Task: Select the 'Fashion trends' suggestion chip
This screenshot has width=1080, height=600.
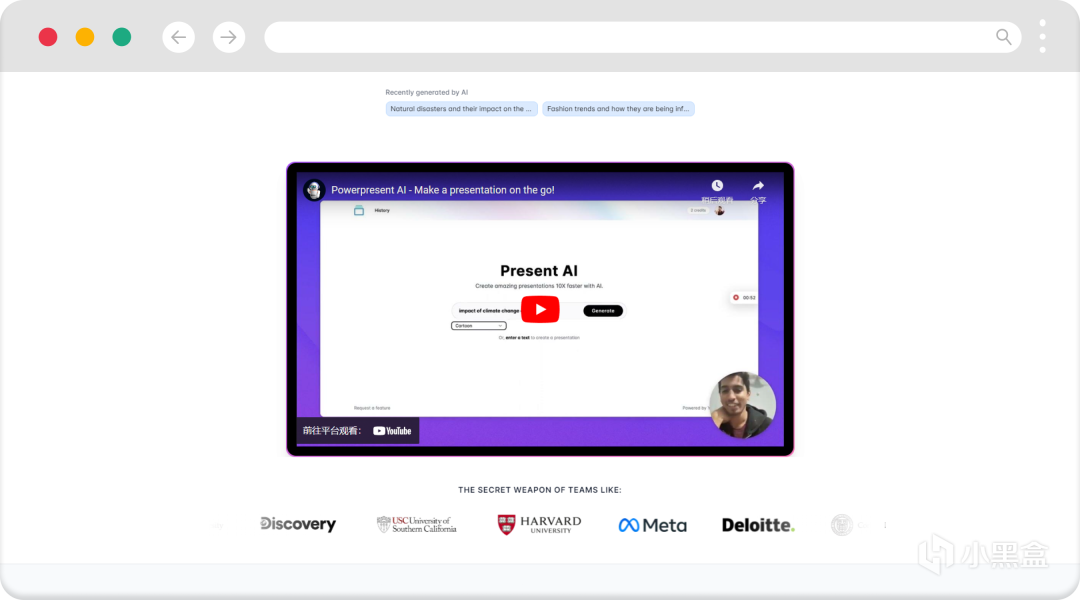Action: click(x=618, y=109)
